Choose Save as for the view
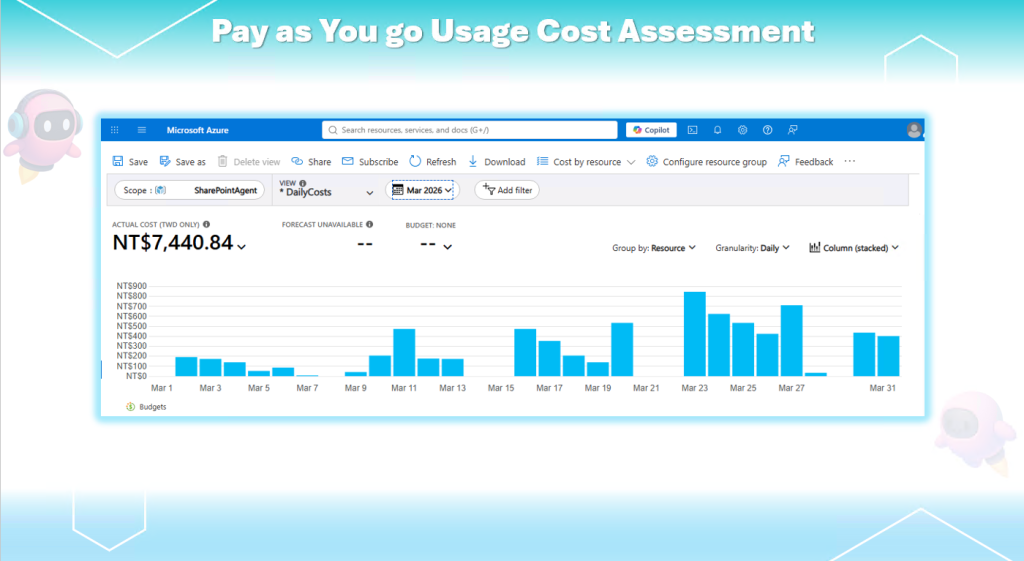Image resolution: width=1024 pixels, height=561 pixels. (x=182, y=161)
